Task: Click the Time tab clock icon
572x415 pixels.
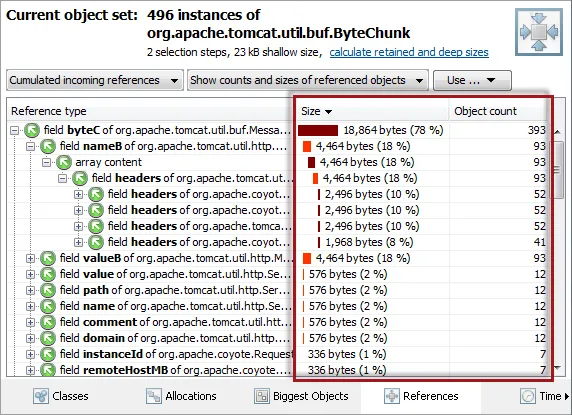Action: 528,396
